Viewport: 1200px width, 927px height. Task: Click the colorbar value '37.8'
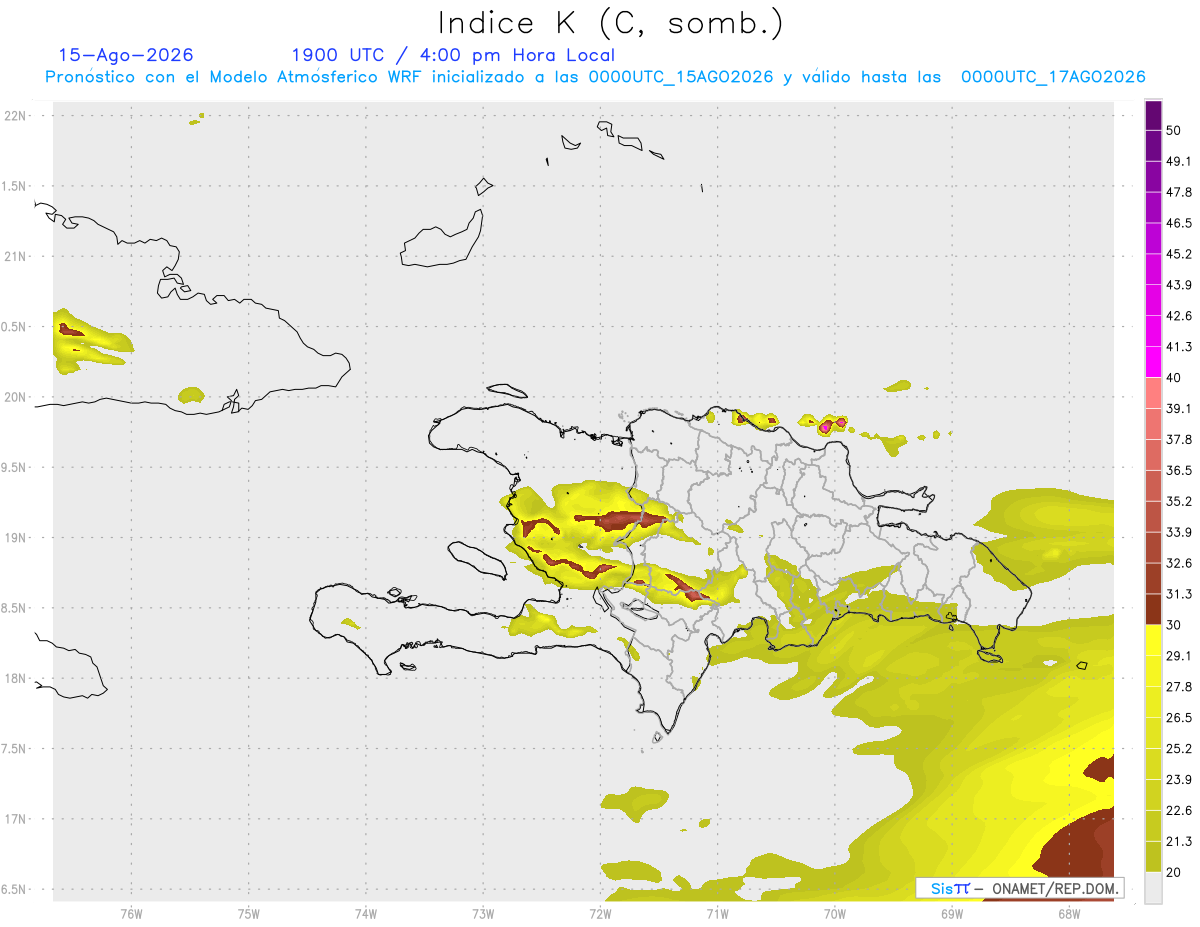point(1179,440)
